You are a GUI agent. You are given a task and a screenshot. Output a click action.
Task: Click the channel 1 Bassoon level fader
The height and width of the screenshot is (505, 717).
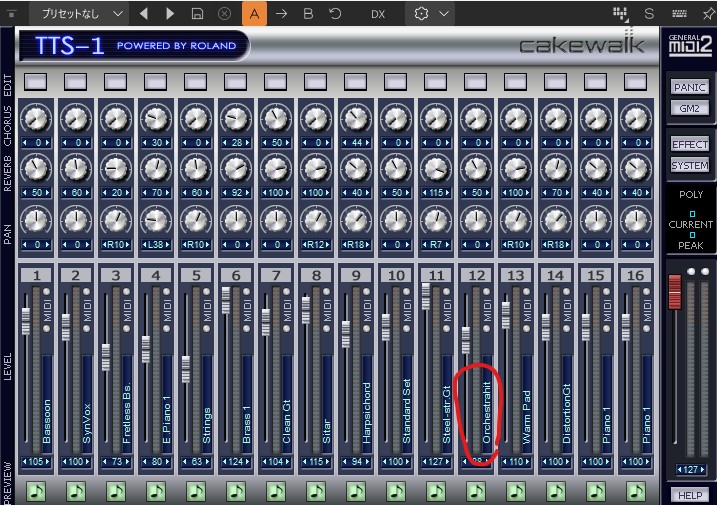[x=26, y=321]
